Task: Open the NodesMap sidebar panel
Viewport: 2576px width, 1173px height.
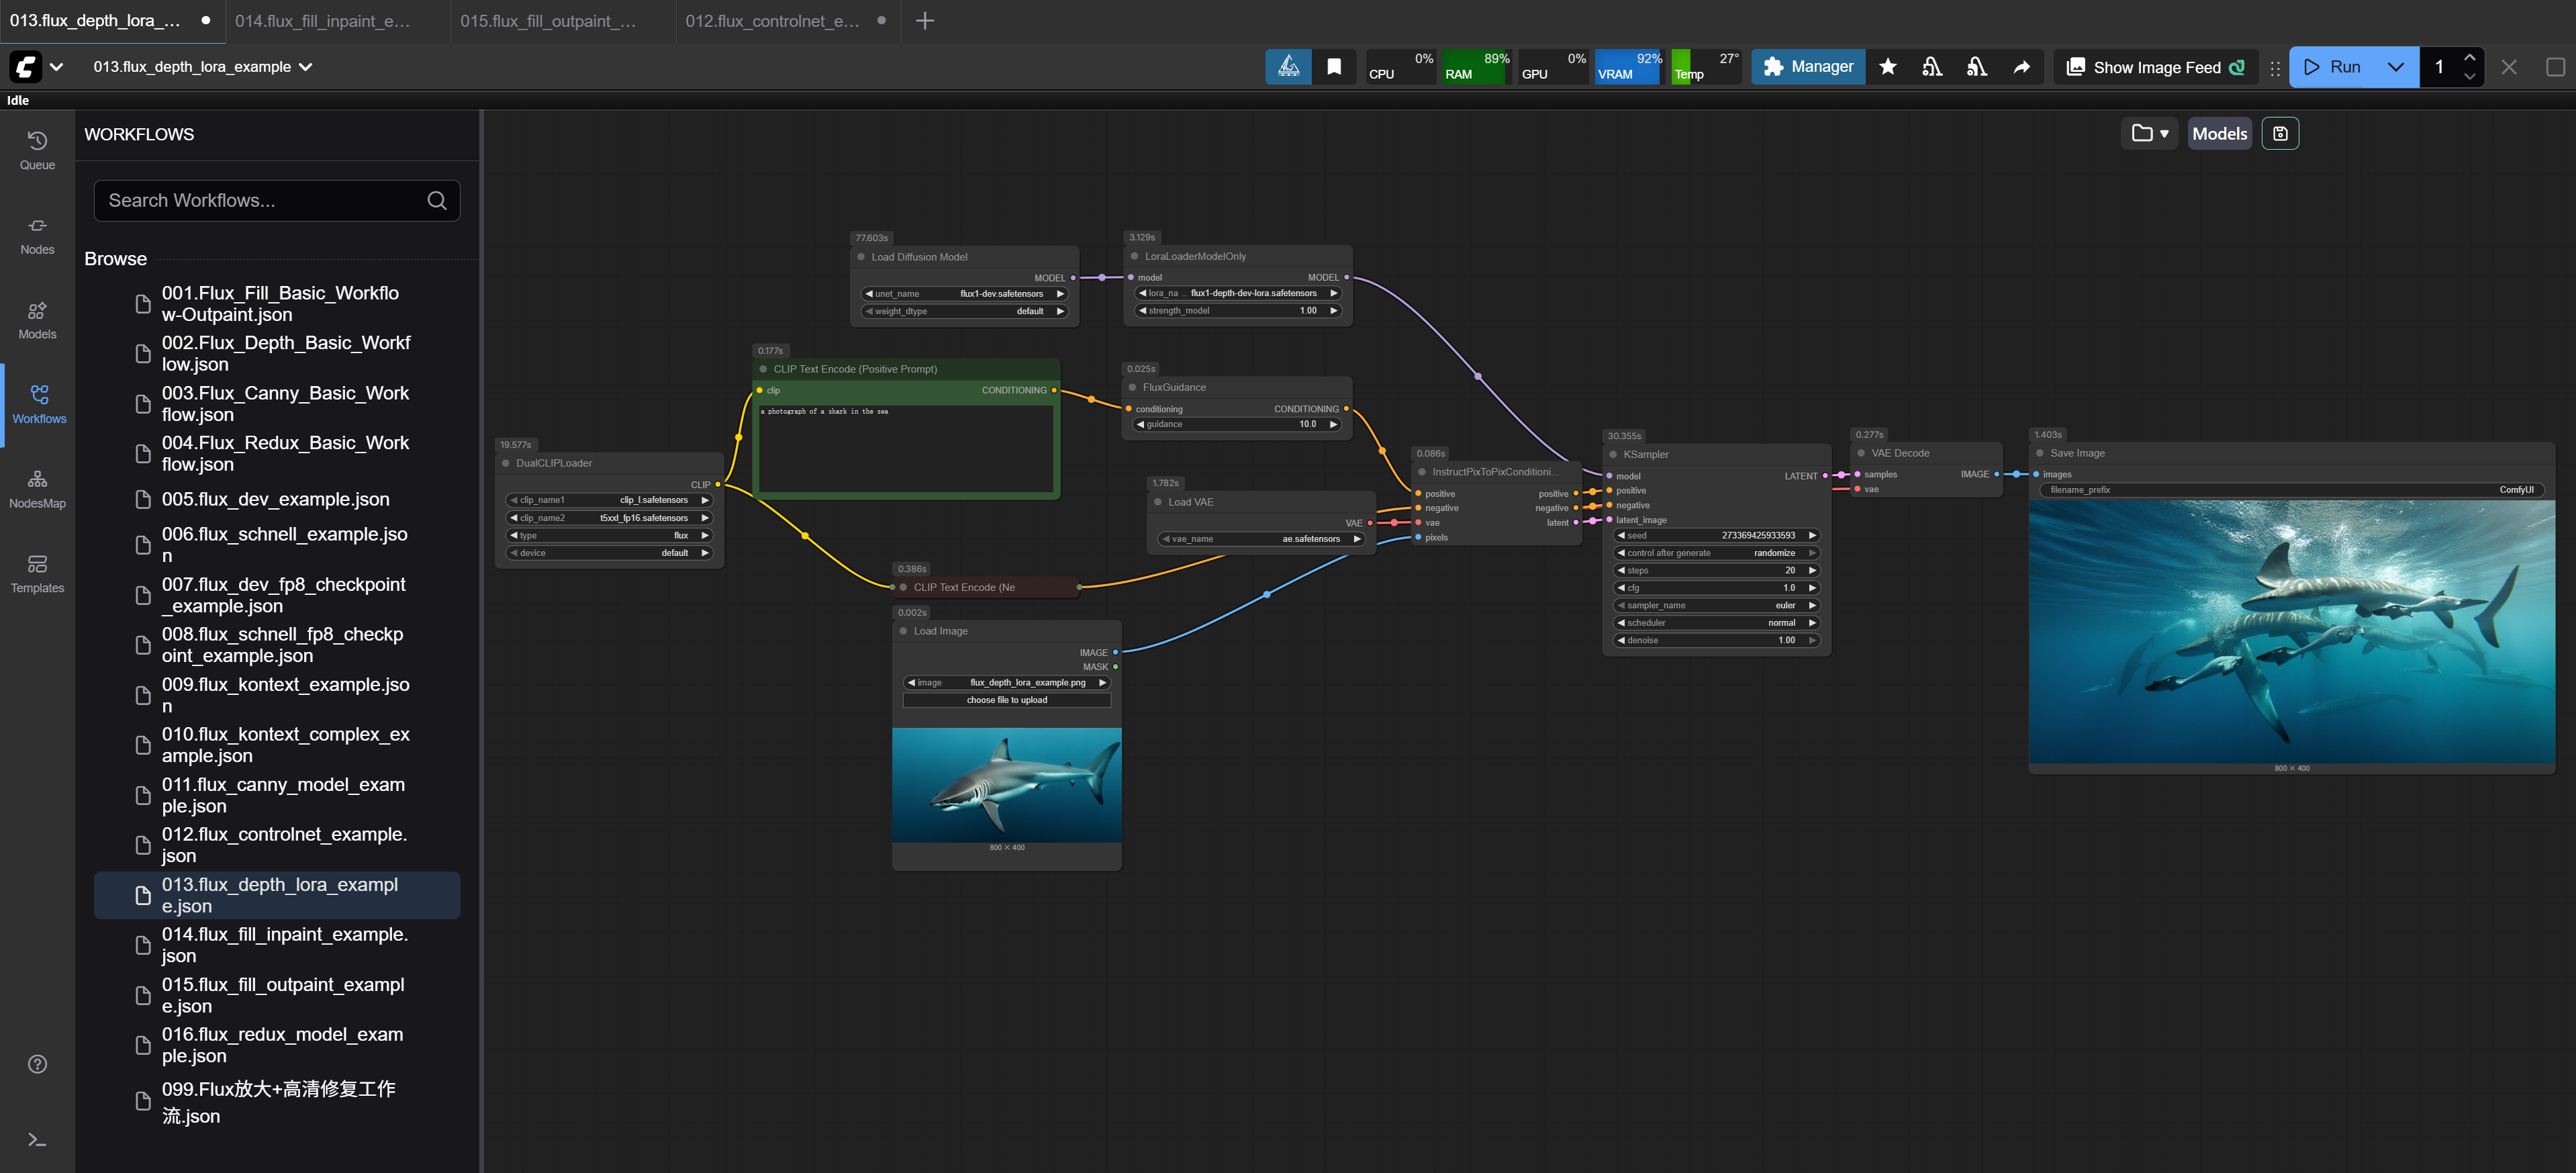Action: (x=37, y=489)
